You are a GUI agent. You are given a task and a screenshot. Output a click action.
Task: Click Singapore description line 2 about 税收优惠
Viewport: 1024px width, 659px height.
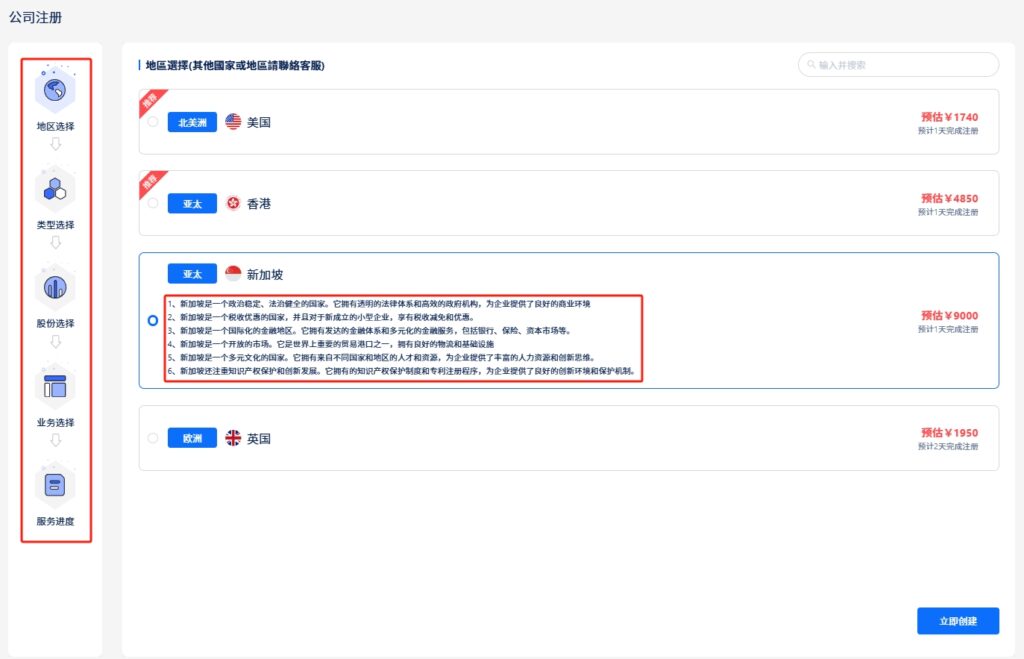coord(321,317)
